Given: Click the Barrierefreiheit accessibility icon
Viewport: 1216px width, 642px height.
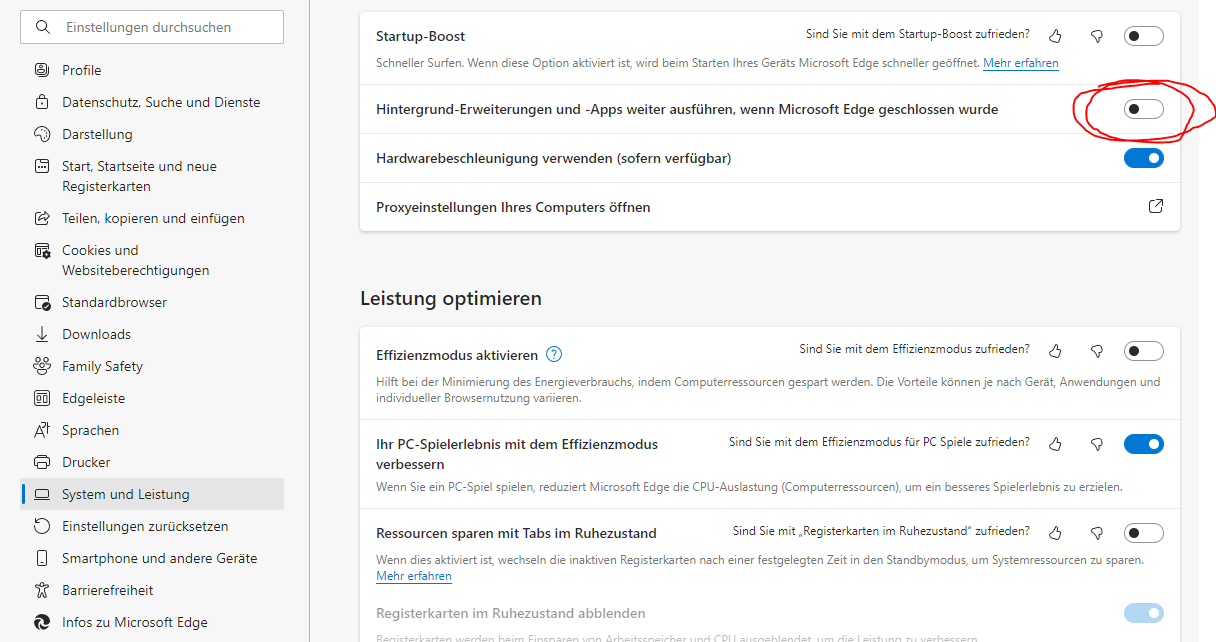Looking at the screenshot, I should pyautogui.click(x=42, y=590).
